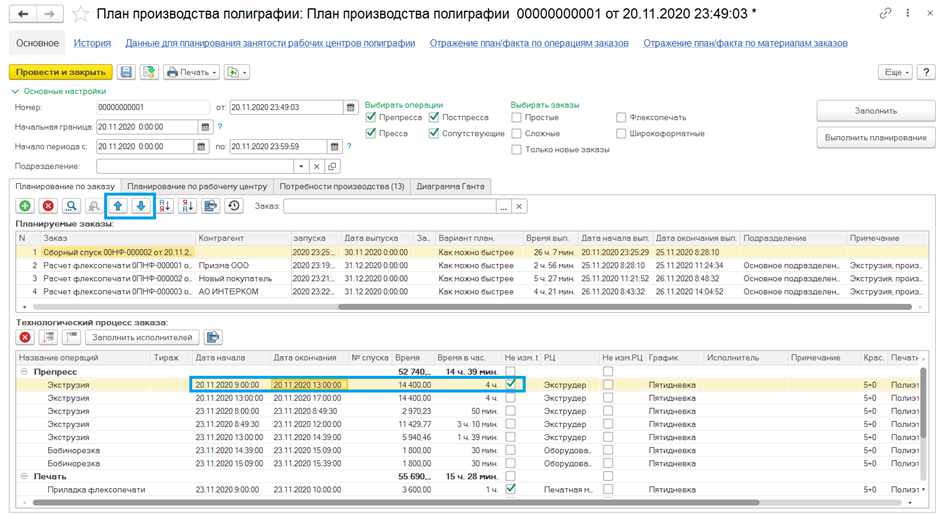This screenshot has height=515, width=940.
Task: Move the selected order up with blue arrow
Action: coord(117,206)
